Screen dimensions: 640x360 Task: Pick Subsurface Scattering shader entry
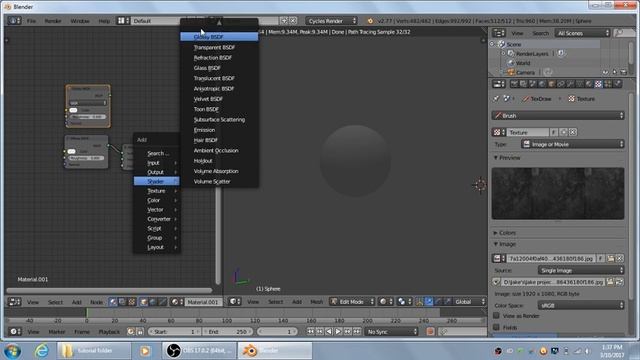[x=219, y=120]
